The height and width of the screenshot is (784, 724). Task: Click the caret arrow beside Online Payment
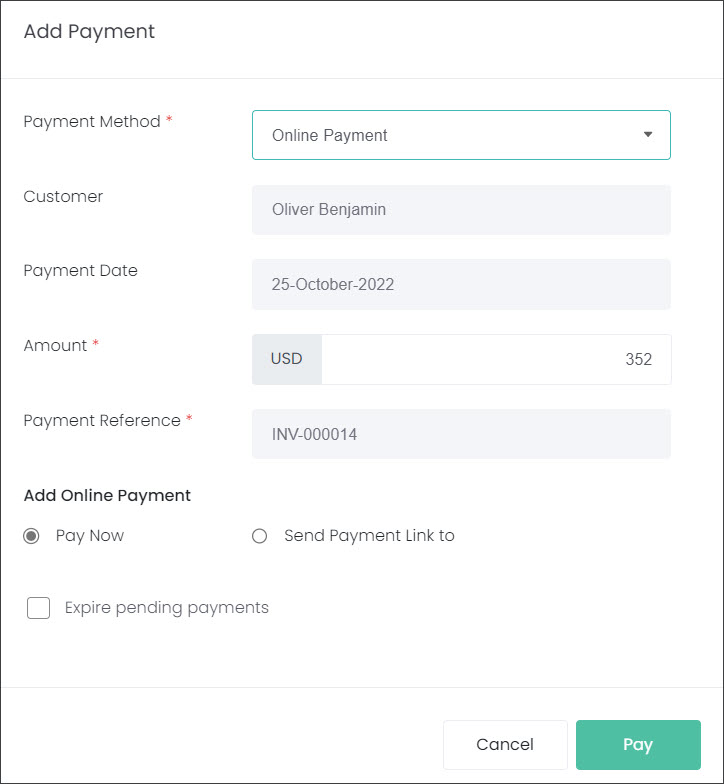(648, 134)
